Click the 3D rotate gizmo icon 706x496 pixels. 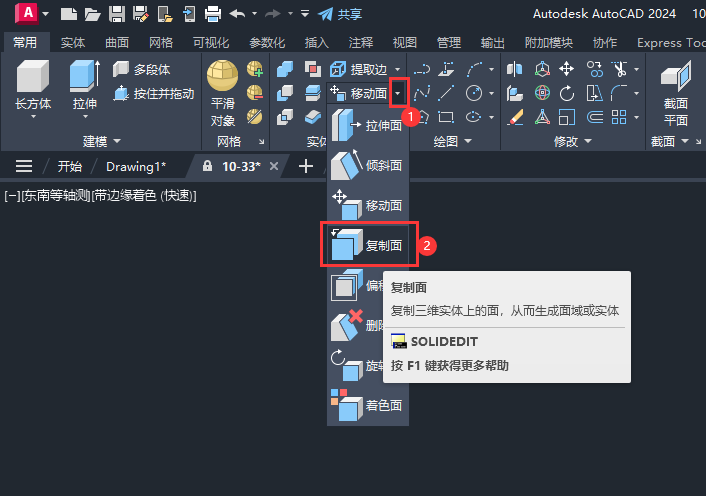(x=542, y=93)
